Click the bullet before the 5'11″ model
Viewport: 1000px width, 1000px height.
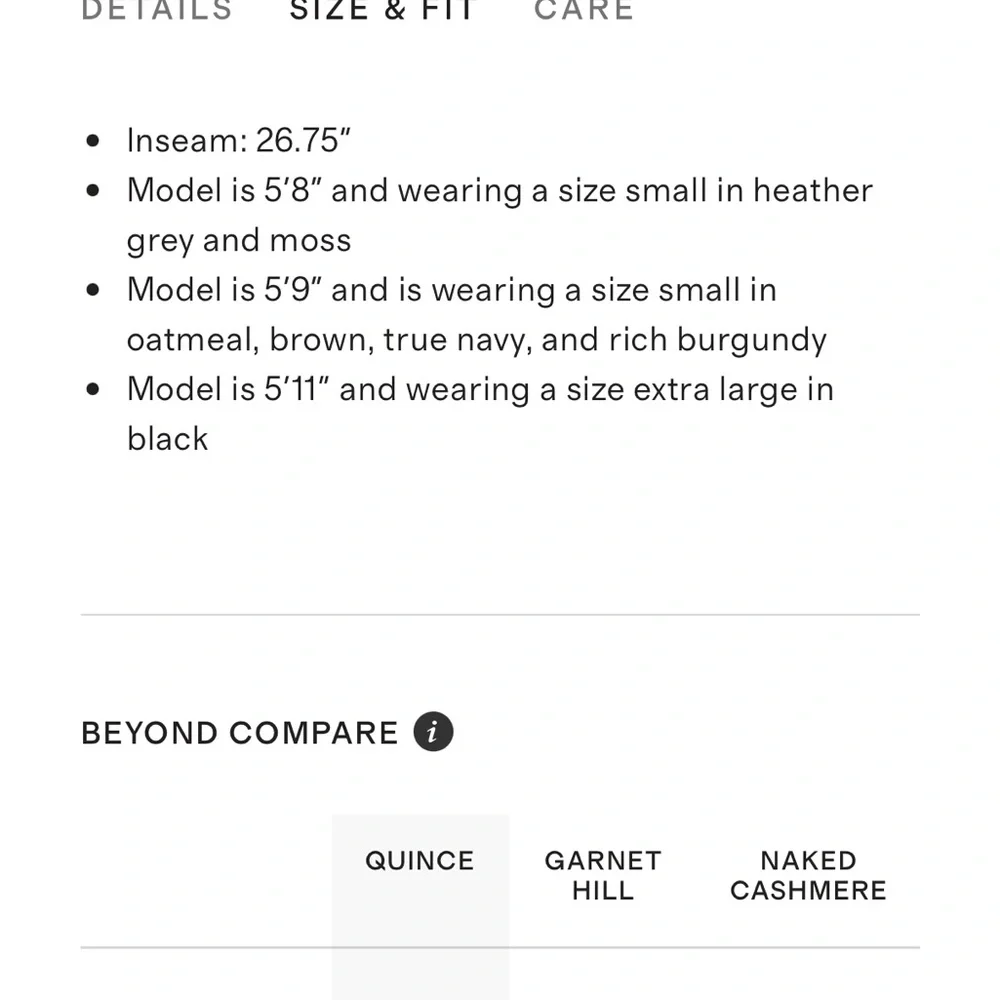[94, 389]
